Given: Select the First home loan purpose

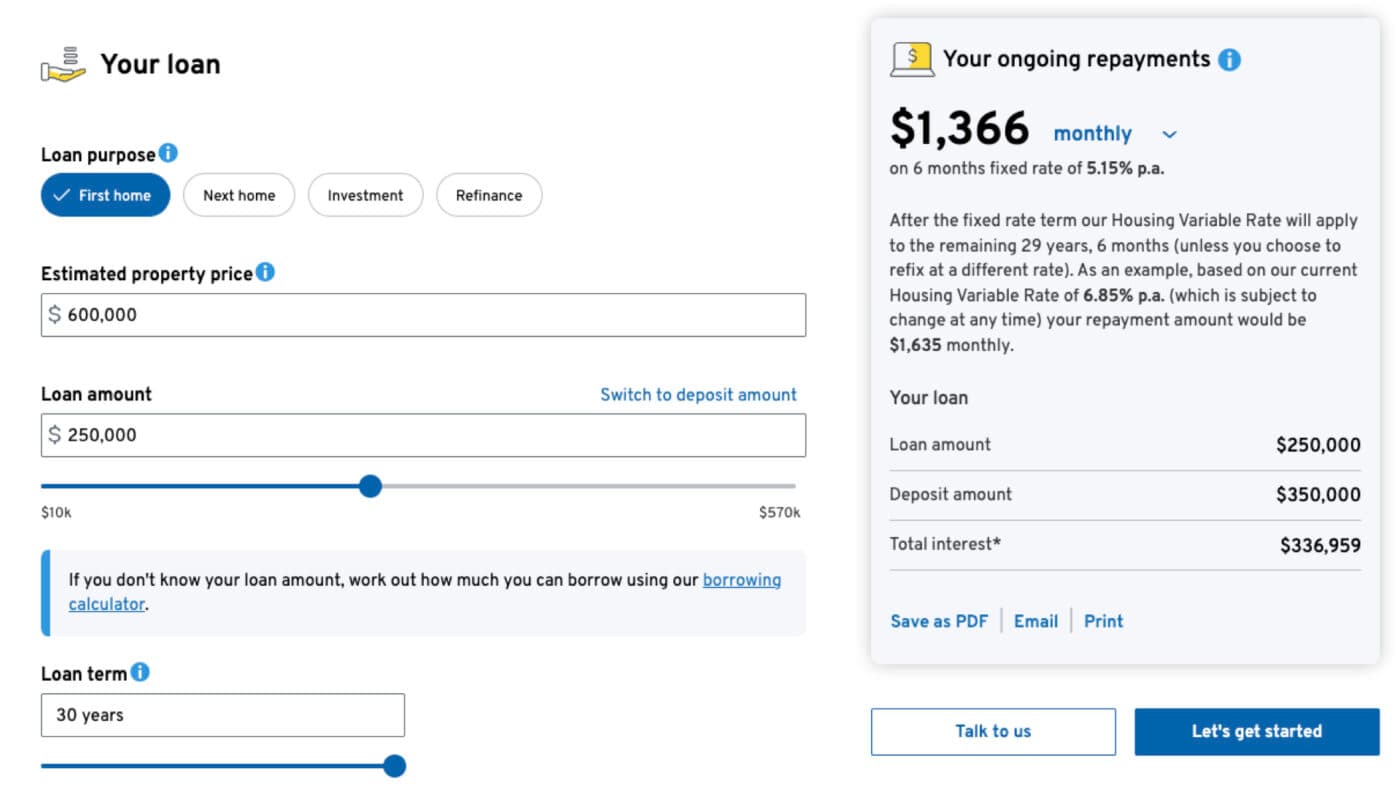Looking at the screenshot, I should coord(105,195).
